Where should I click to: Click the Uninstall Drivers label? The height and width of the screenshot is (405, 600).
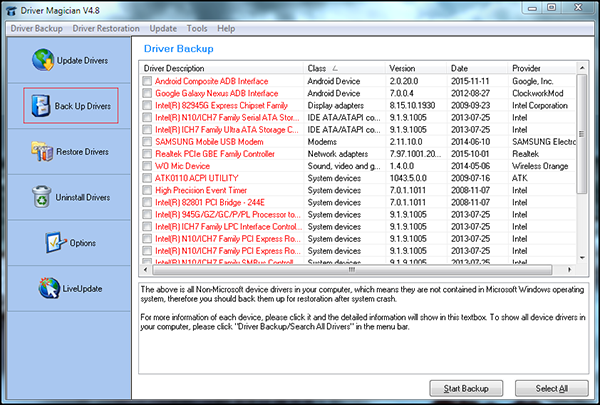coord(83,197)
